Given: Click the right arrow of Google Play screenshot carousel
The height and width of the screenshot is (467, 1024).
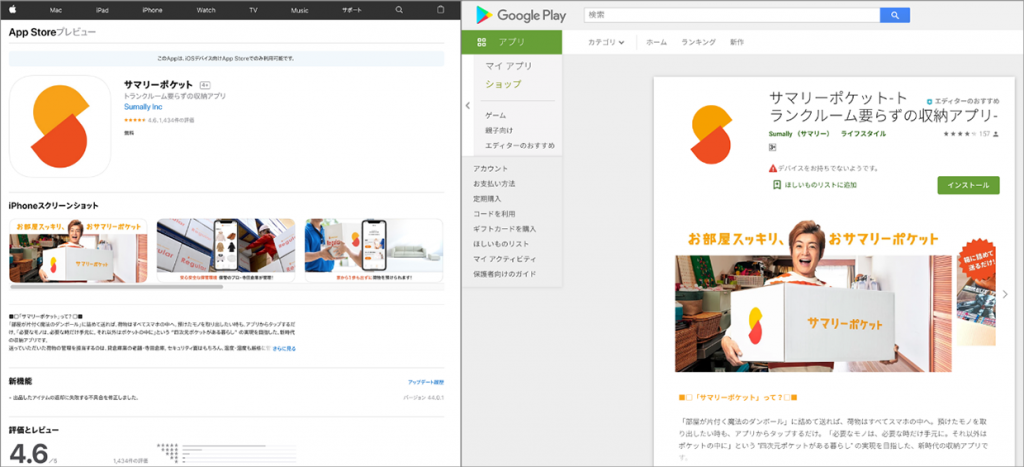Looking at the screenshot, I should (x=1005, y=295).
